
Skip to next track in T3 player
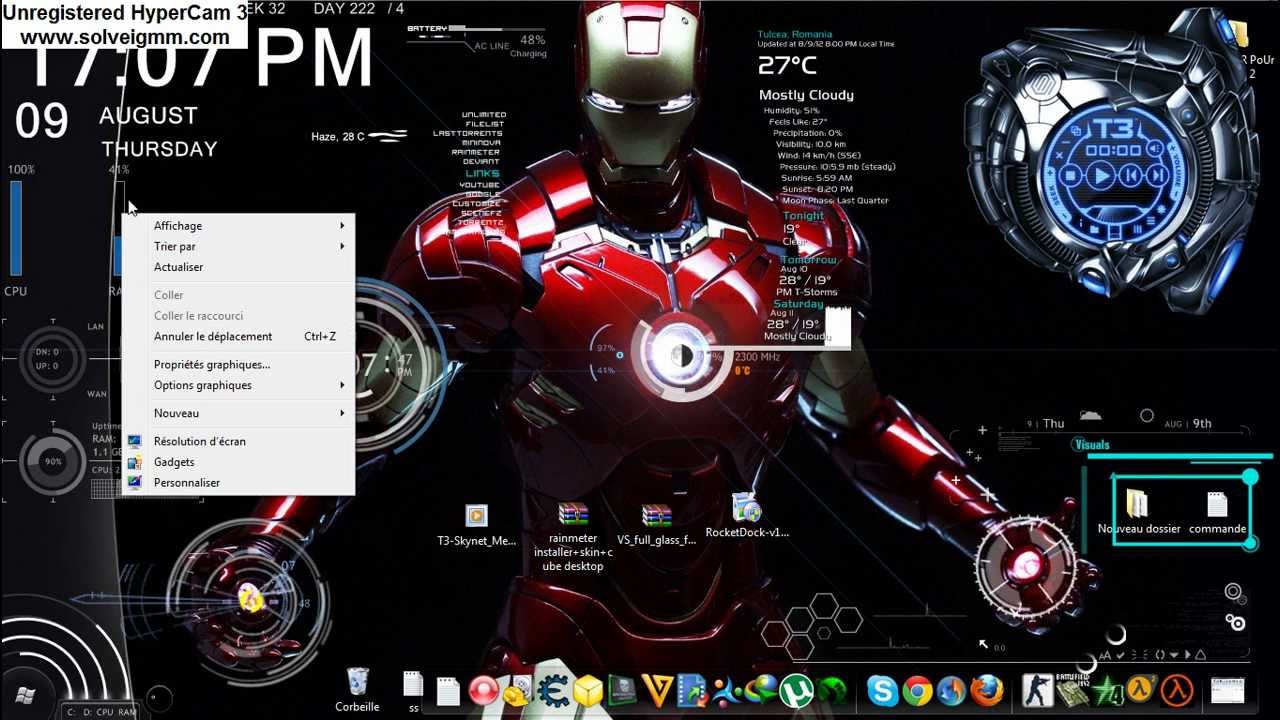tap(1157, 176)
